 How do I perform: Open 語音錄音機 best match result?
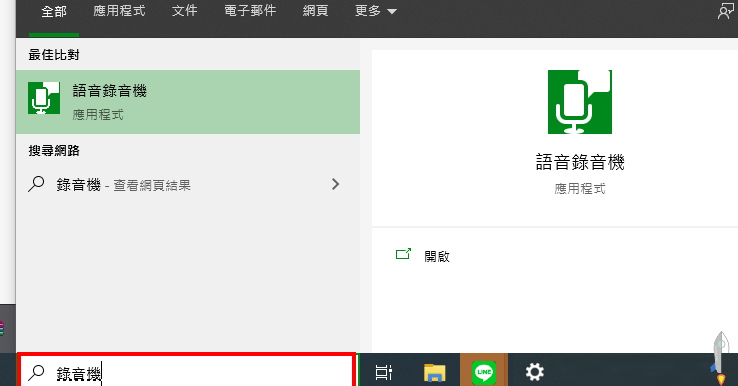188,102
